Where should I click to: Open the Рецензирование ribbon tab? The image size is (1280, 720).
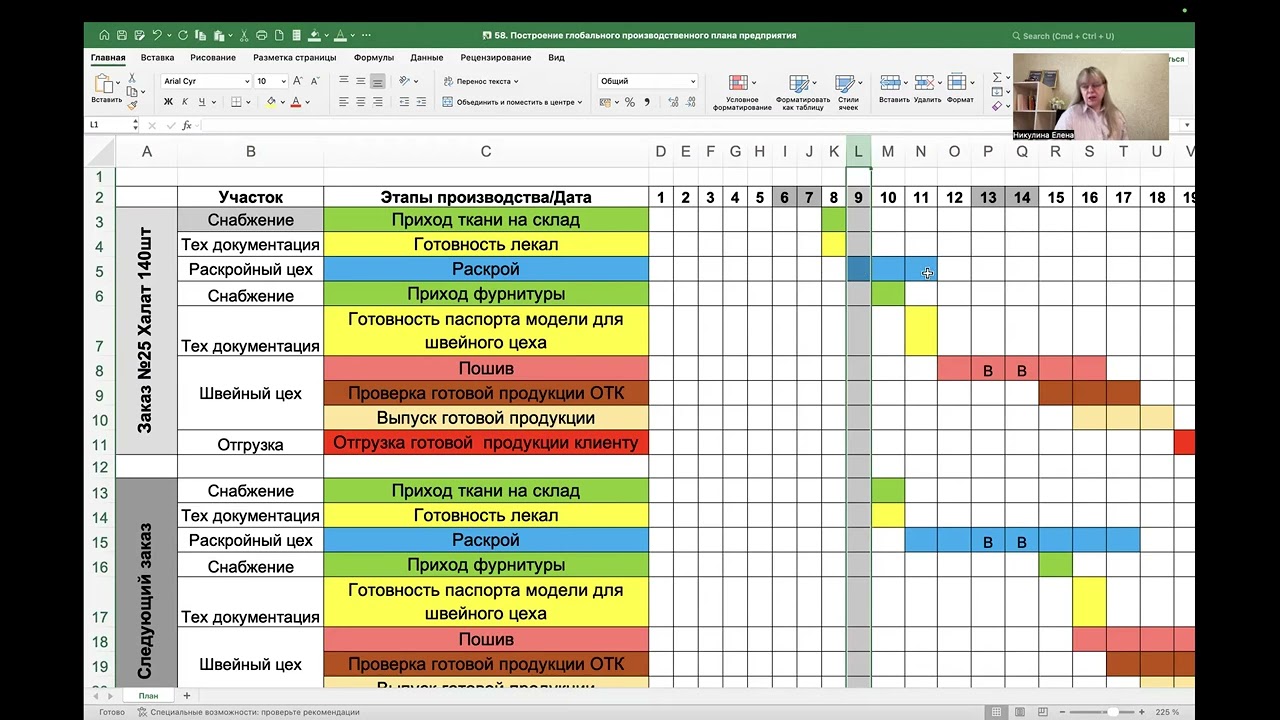click(x=496, y=58)
